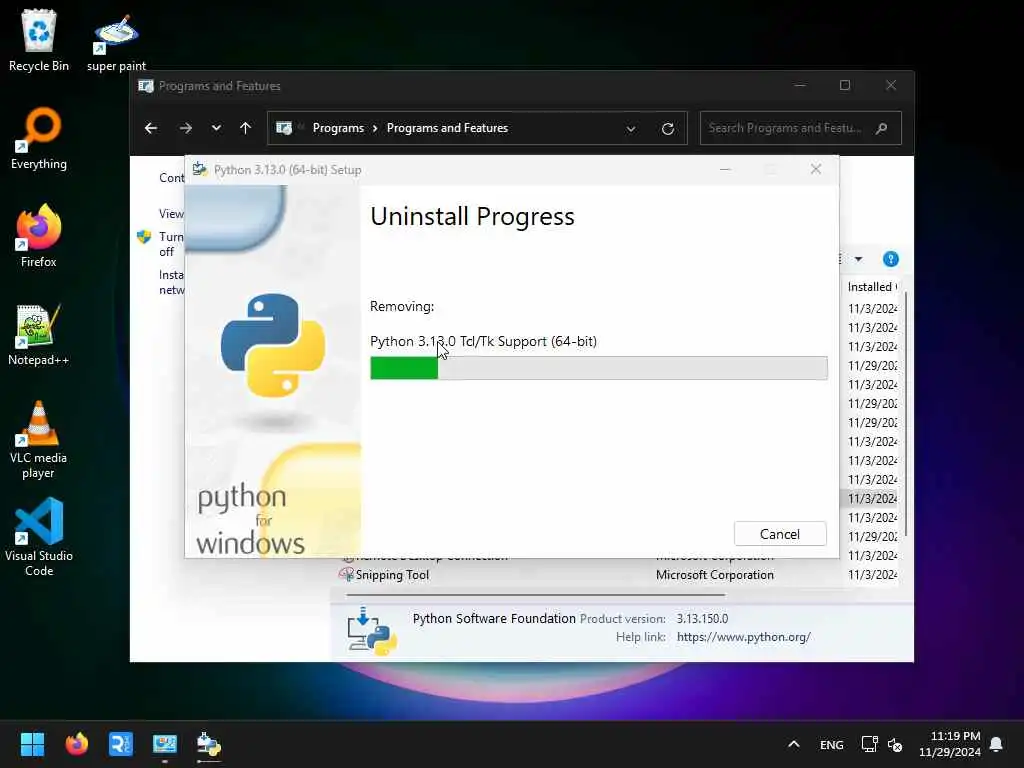Click the search magnifier icon
The width and height of the screenshot is (1024, 768).
pyautogui.click(x=882, y=128)
